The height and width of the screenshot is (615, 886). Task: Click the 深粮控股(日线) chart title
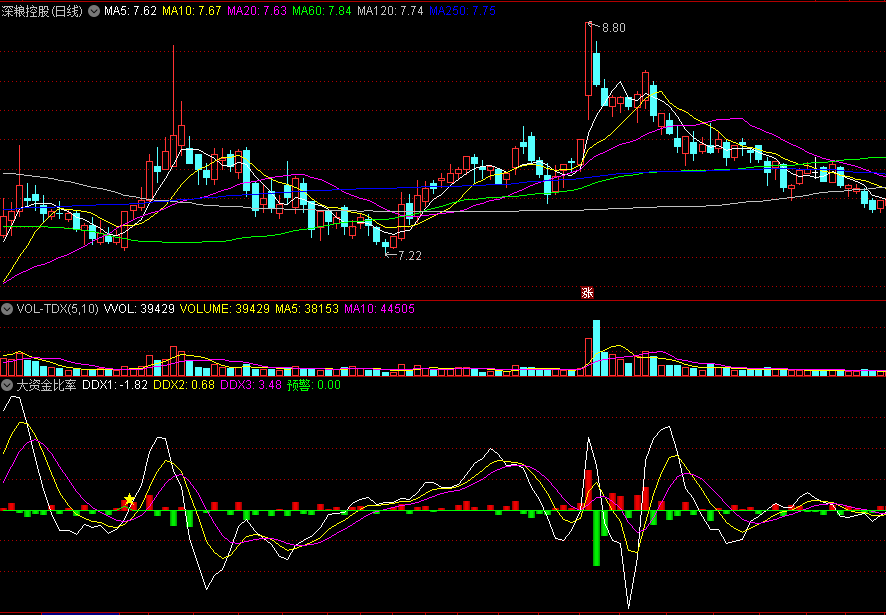point(42,11)
